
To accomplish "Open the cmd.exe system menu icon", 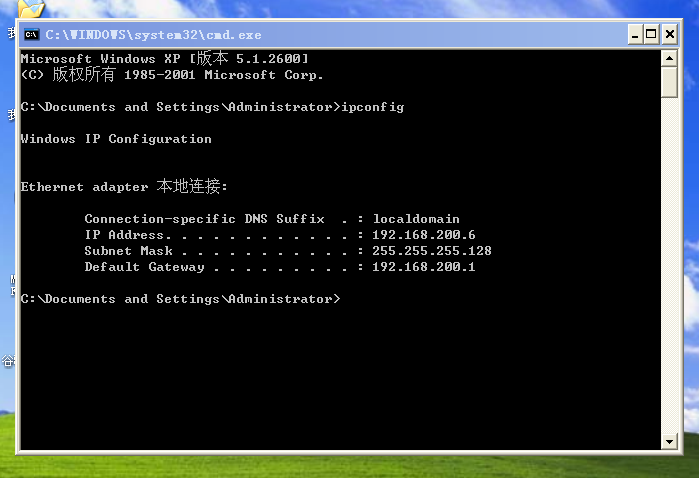I will click(31, 34).
